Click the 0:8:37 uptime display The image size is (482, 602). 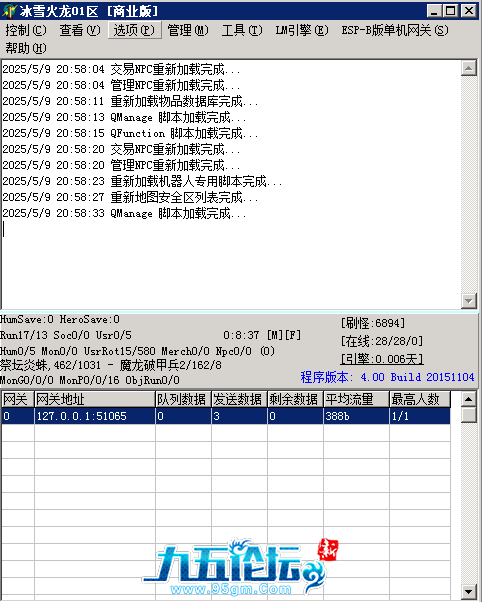tap(241, 335)
